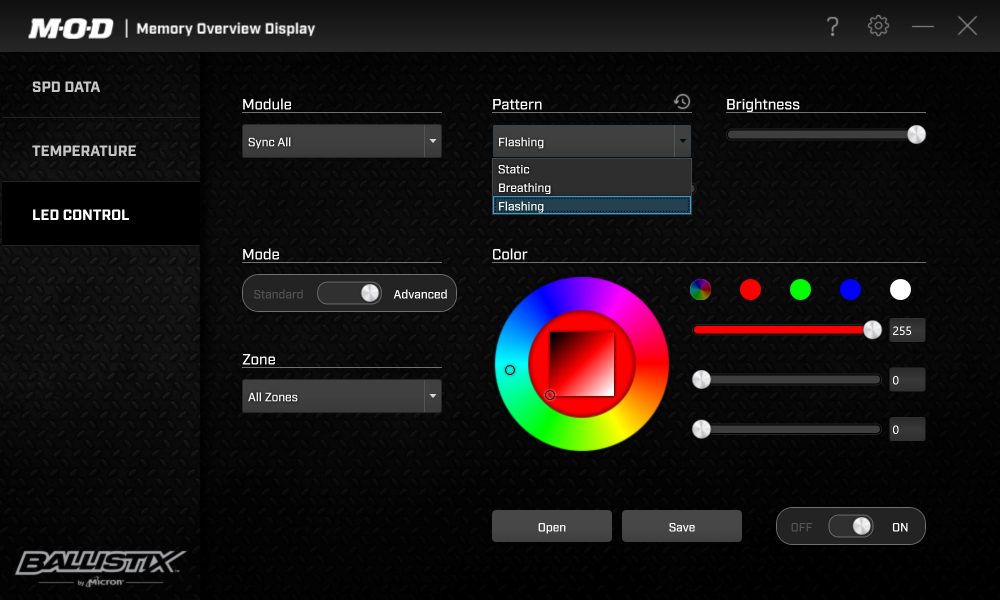
Task: Click the red value field 255
Action: (907, 330)
